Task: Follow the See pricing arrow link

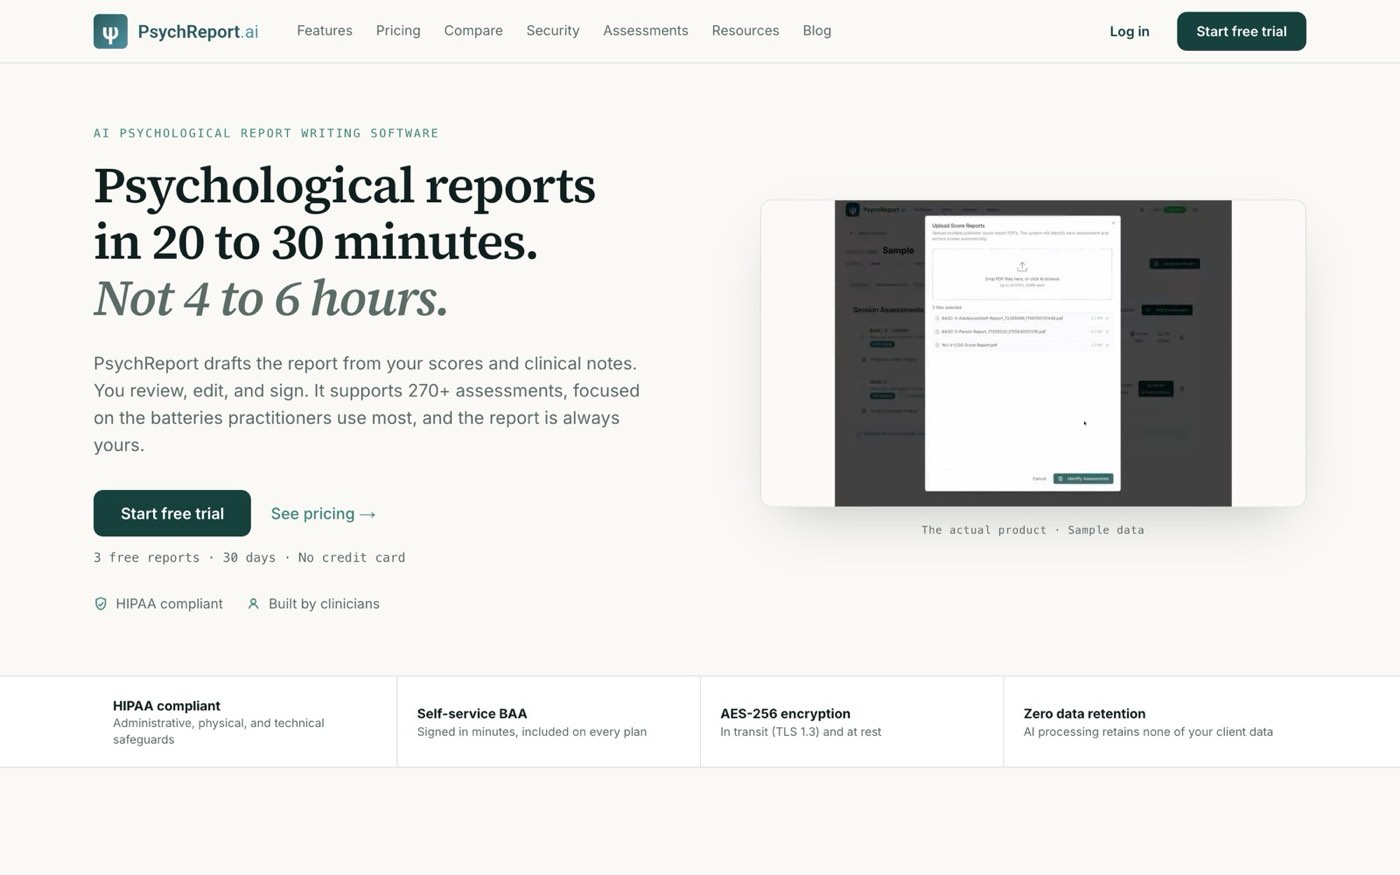Action: click(323, 513)
